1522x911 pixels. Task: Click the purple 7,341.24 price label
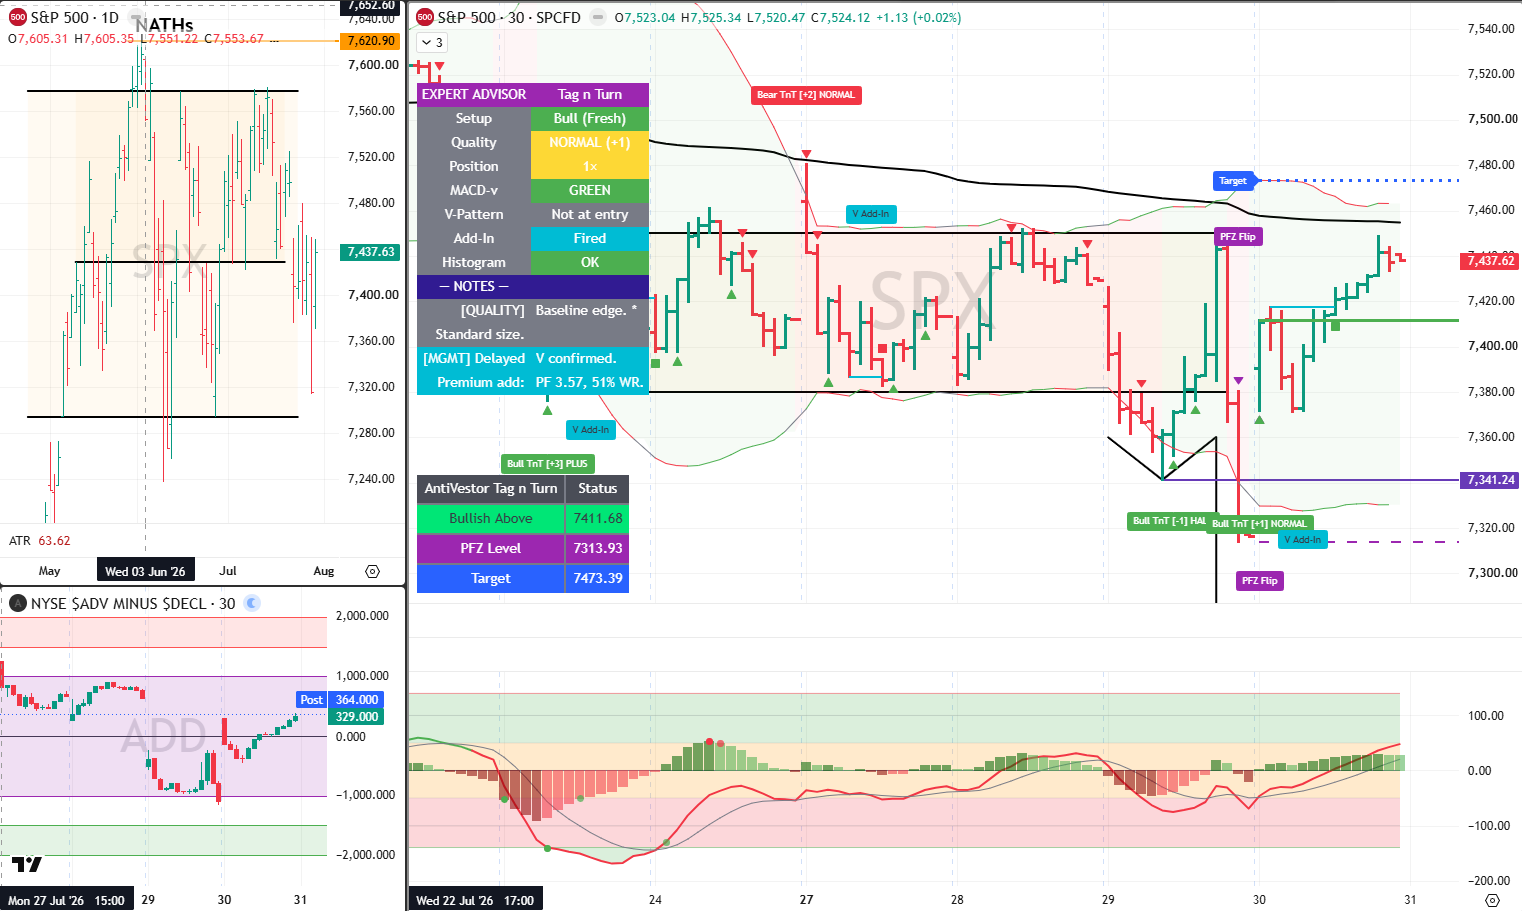coord(1490,480)
